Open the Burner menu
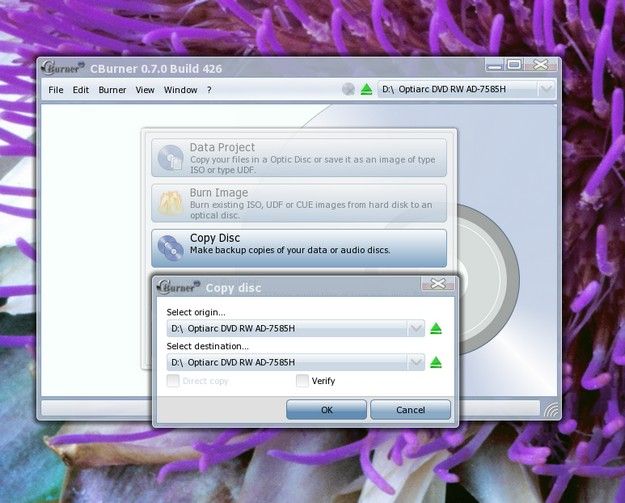This screenshot has width=625, height=503. [x=112, y=90]
